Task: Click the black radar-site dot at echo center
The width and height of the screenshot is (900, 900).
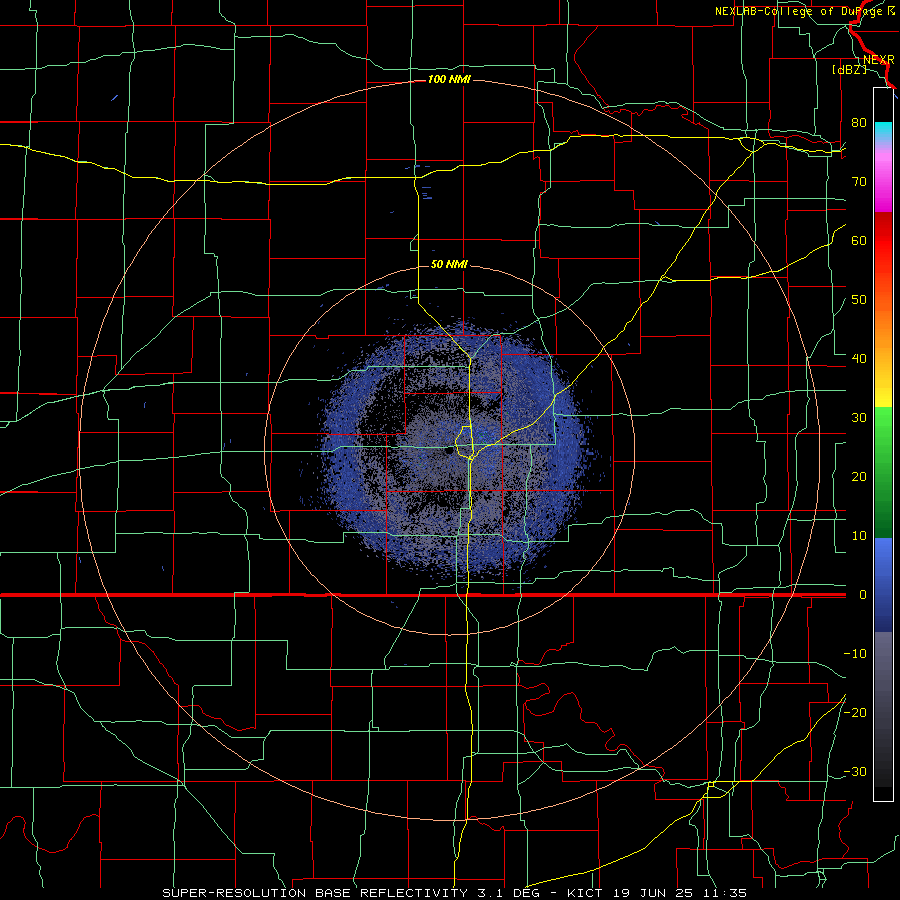Action: click(447, 452)
